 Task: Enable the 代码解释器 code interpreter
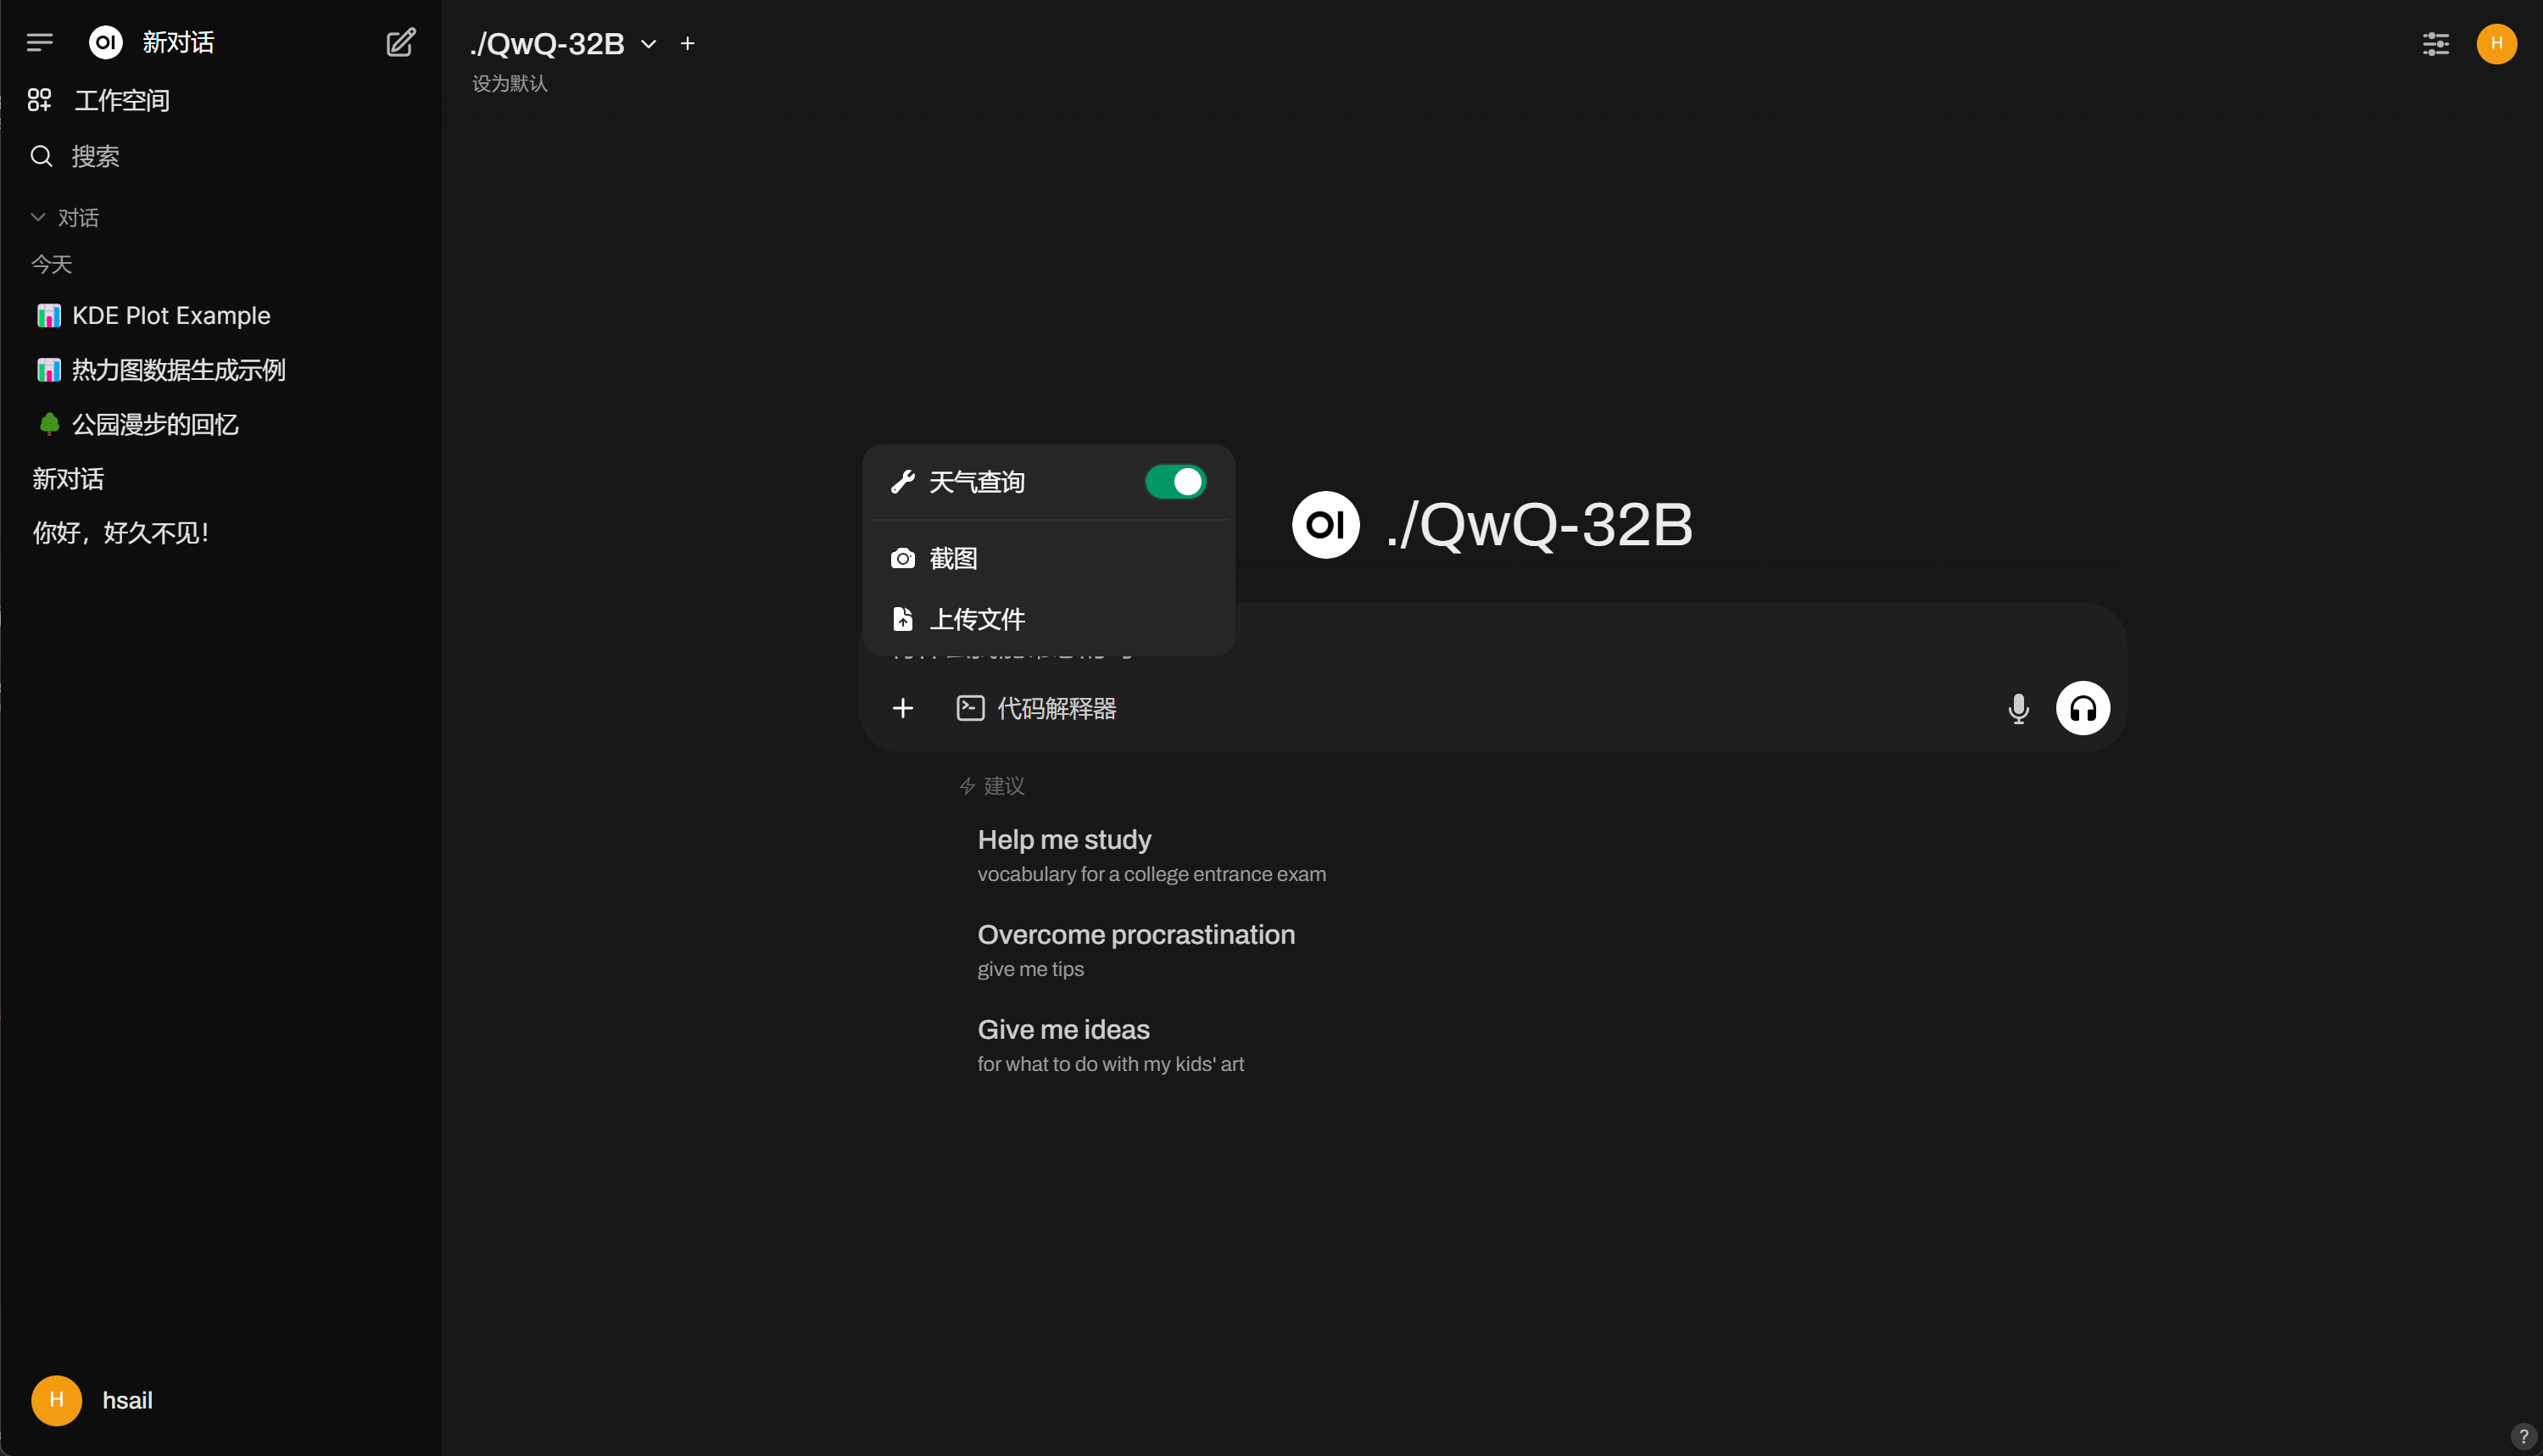(x=1036, y=708)
